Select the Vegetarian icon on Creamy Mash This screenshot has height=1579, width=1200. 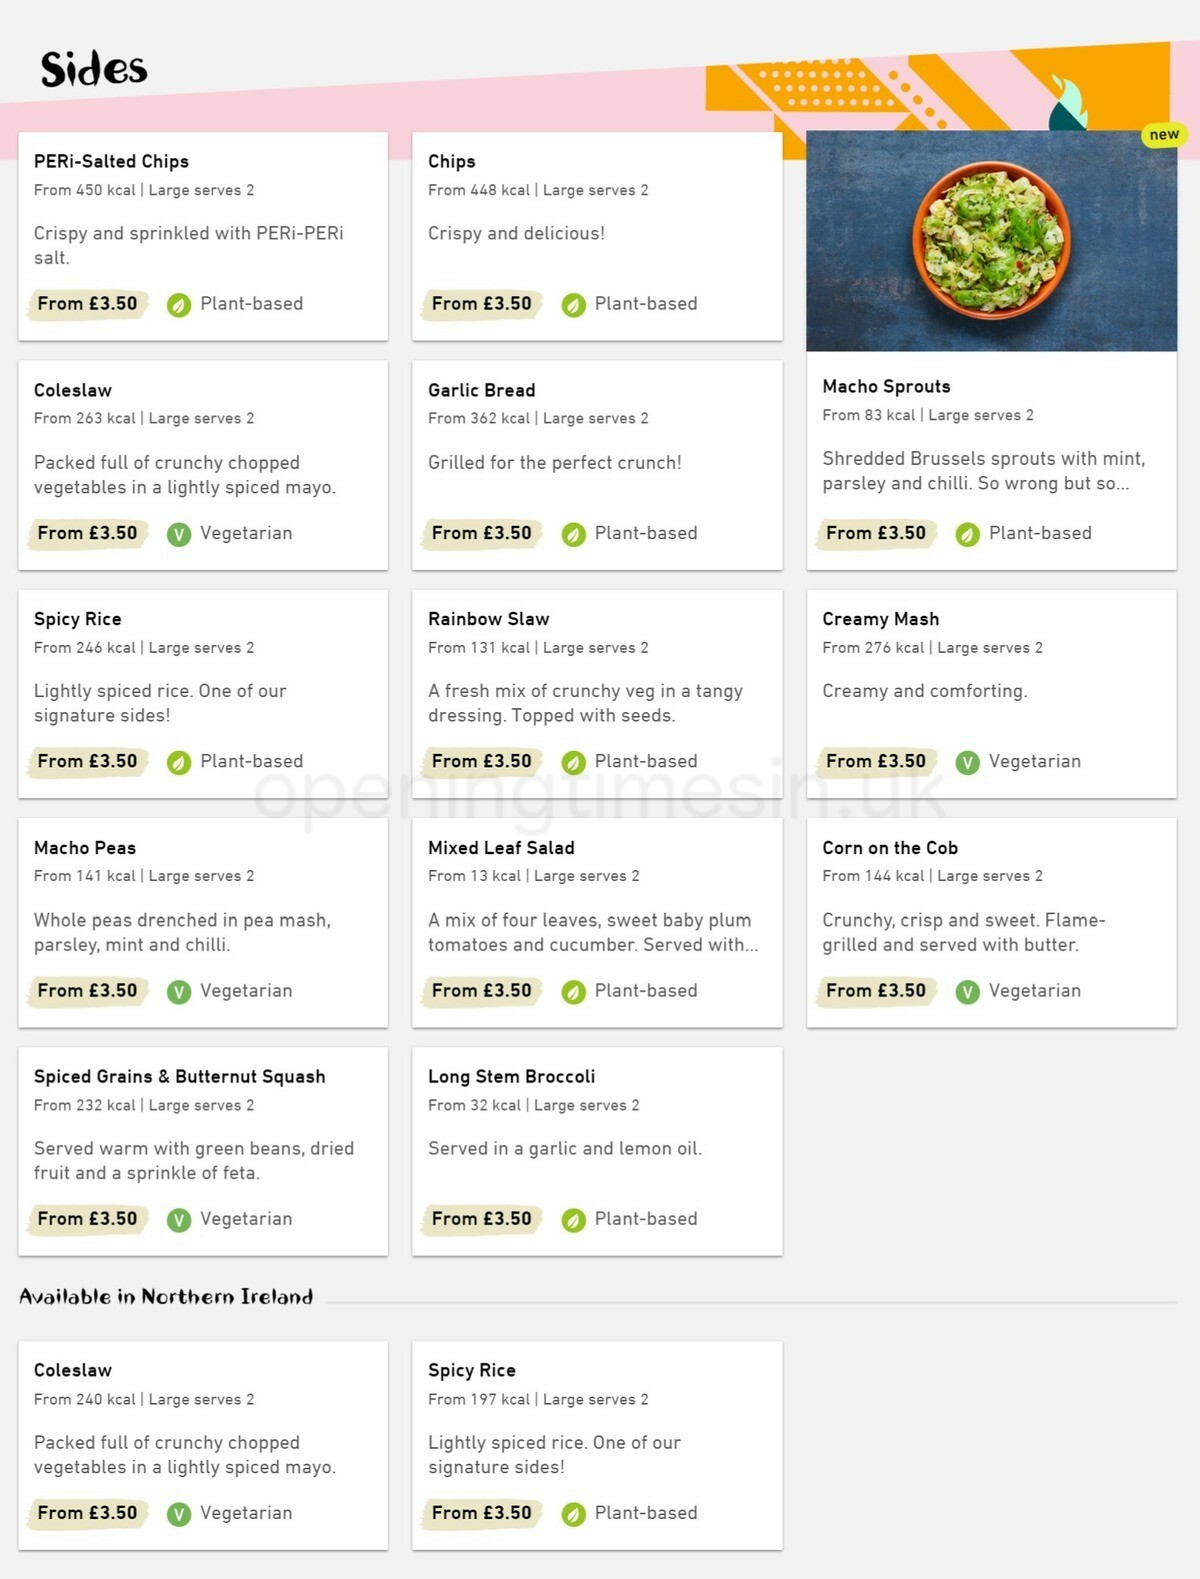[967, 761]
